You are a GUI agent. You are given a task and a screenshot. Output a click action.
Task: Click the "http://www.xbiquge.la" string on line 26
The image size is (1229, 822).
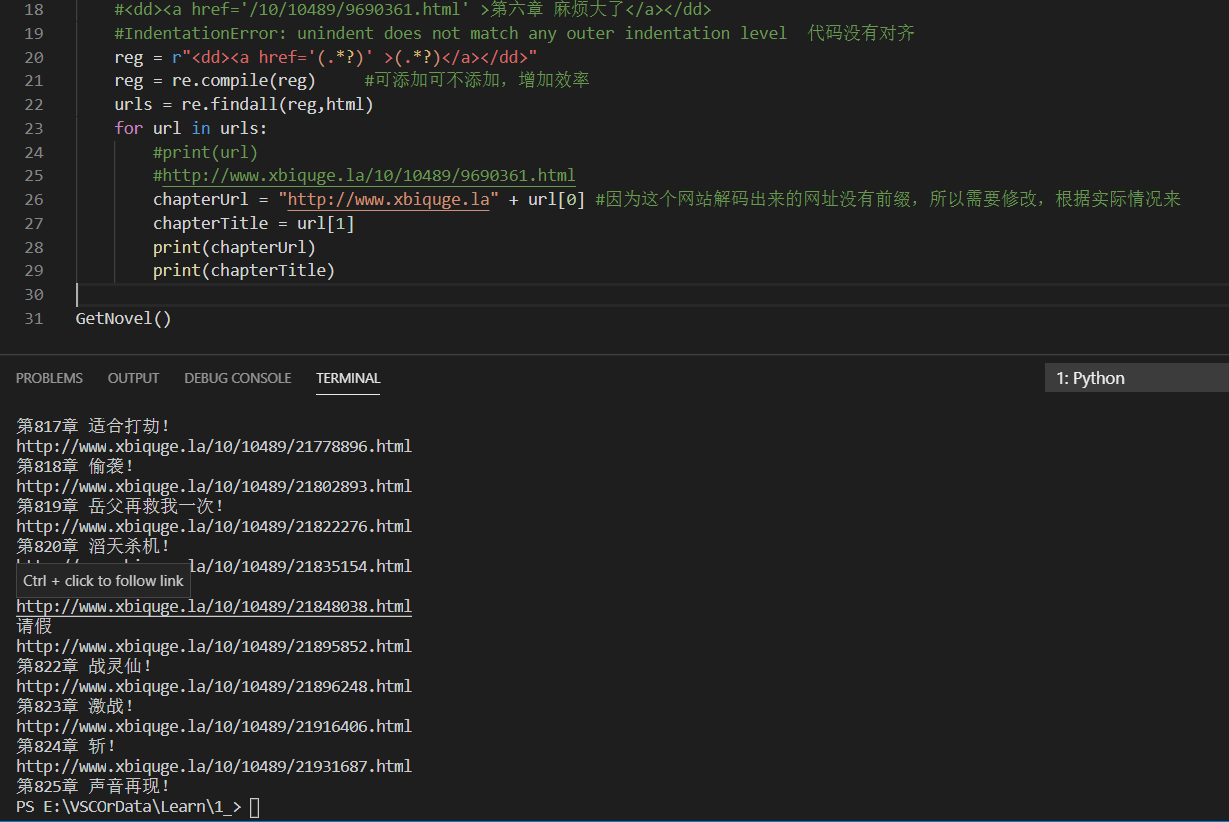(389, 199)
